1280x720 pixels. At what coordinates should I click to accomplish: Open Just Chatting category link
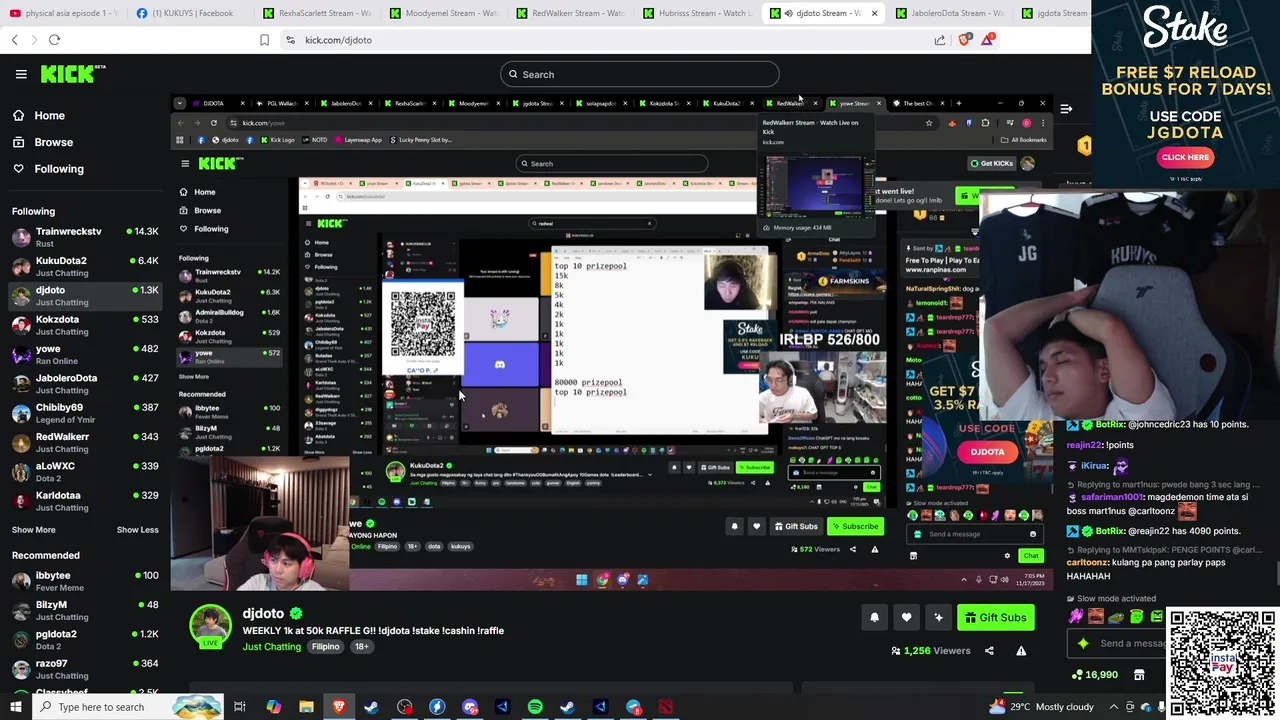point(271,647)
